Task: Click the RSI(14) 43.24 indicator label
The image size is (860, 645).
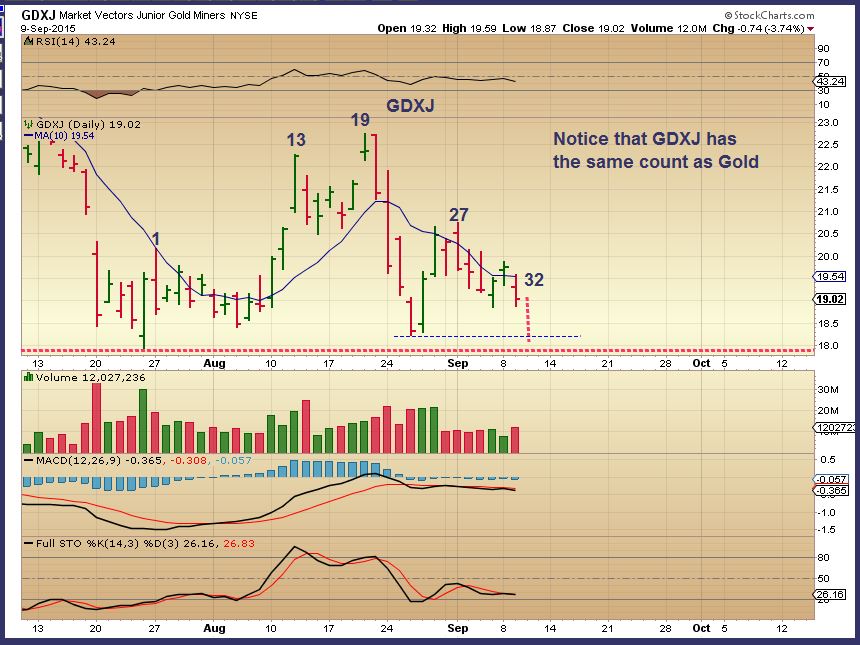Action: coord(76,42)
